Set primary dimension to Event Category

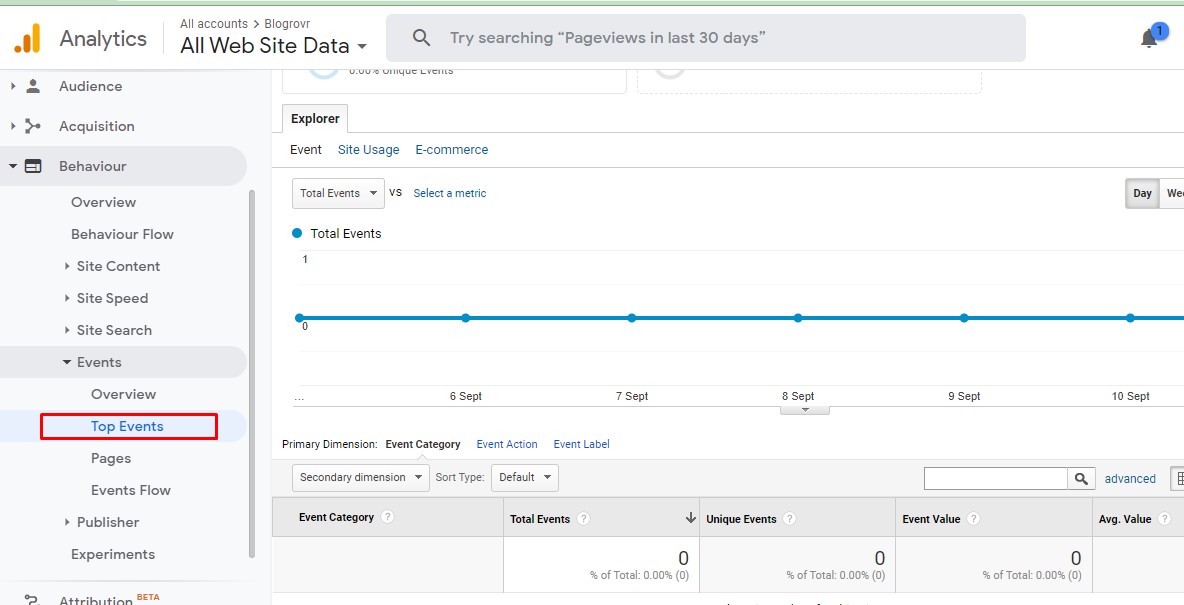click(423, 444)
